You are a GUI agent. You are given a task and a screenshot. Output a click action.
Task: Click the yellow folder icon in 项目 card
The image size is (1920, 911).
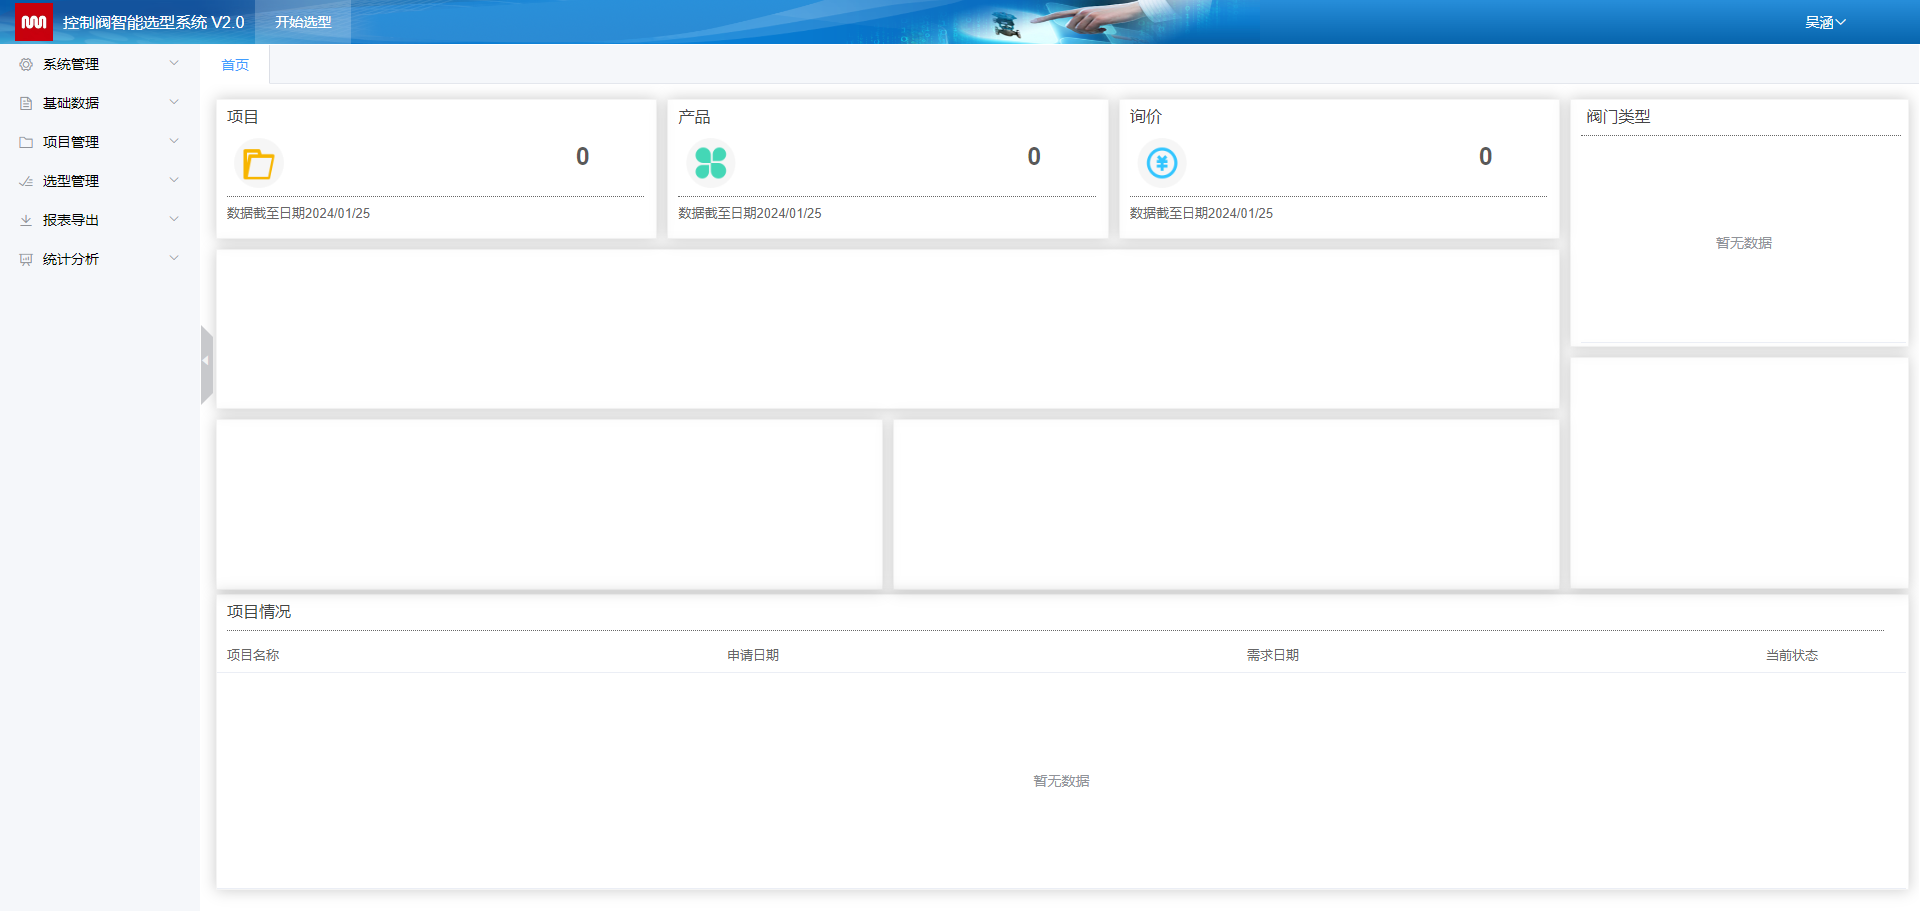[258, 163]
